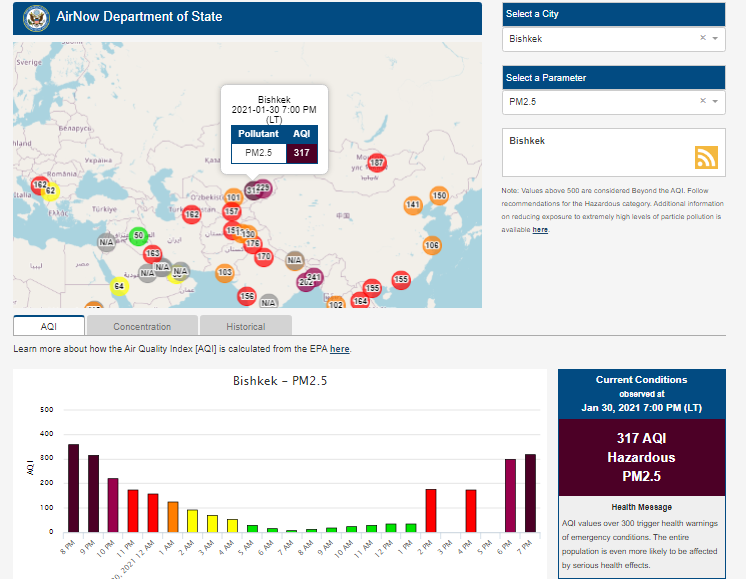The width and height of the screenshot is (746, 579).
Task: Switch to the Concentration tab
Action: point(142,326)
